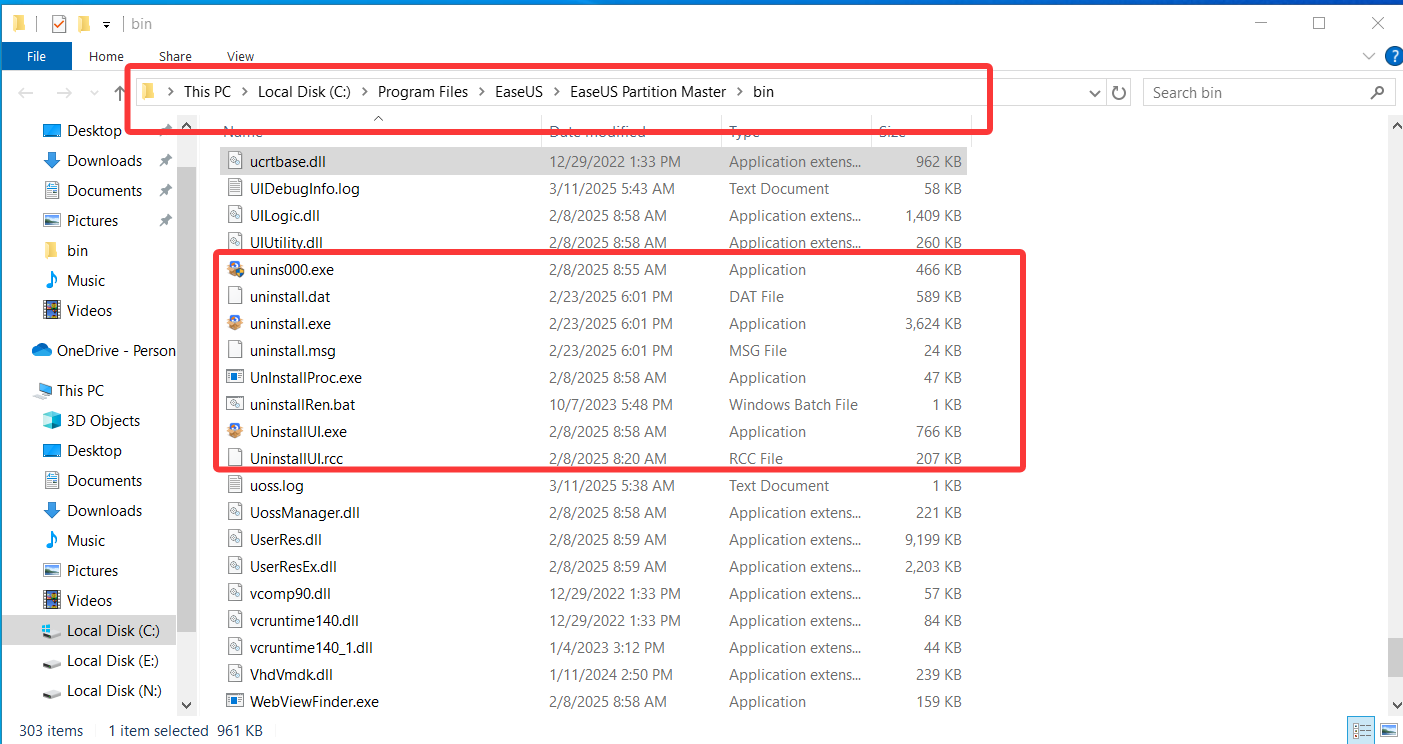Click the Up one level arrow
1403x744 pixels.
(119, 93)
